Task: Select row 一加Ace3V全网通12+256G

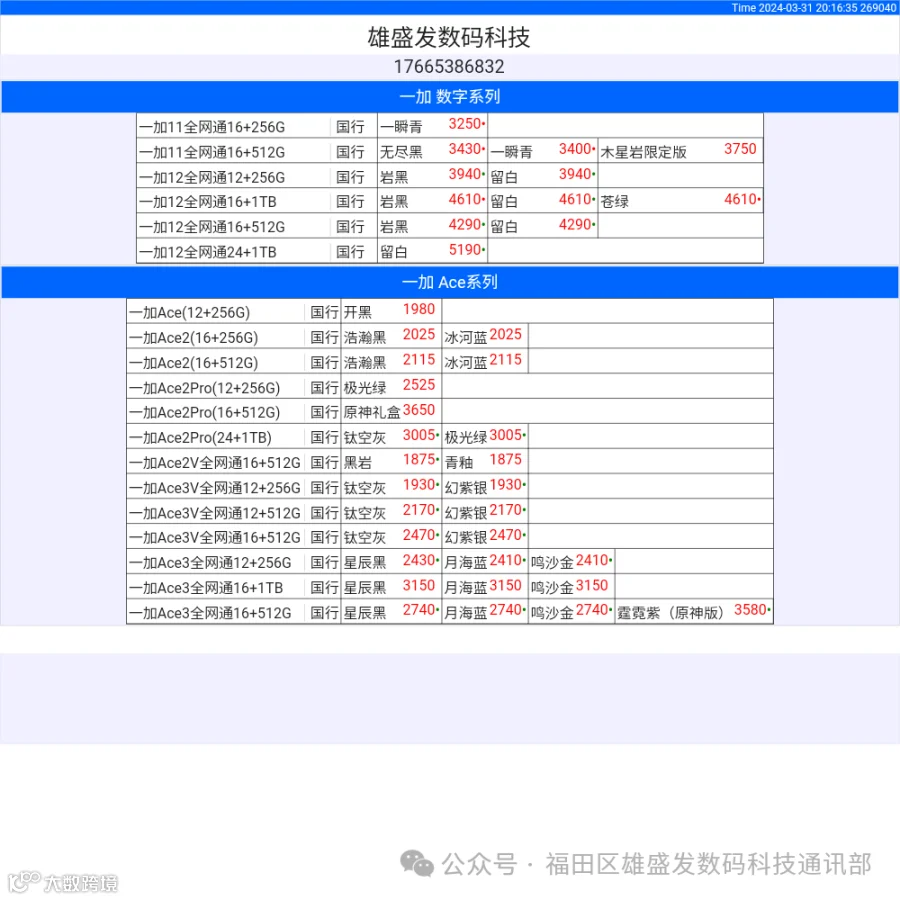Action: pos(450,487)
